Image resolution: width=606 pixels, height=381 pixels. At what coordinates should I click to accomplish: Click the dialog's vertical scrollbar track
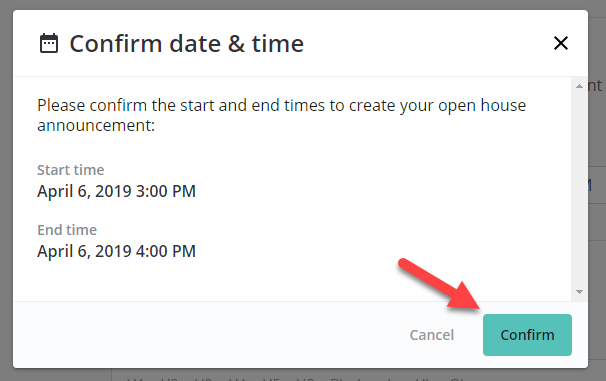coord(579,189)
